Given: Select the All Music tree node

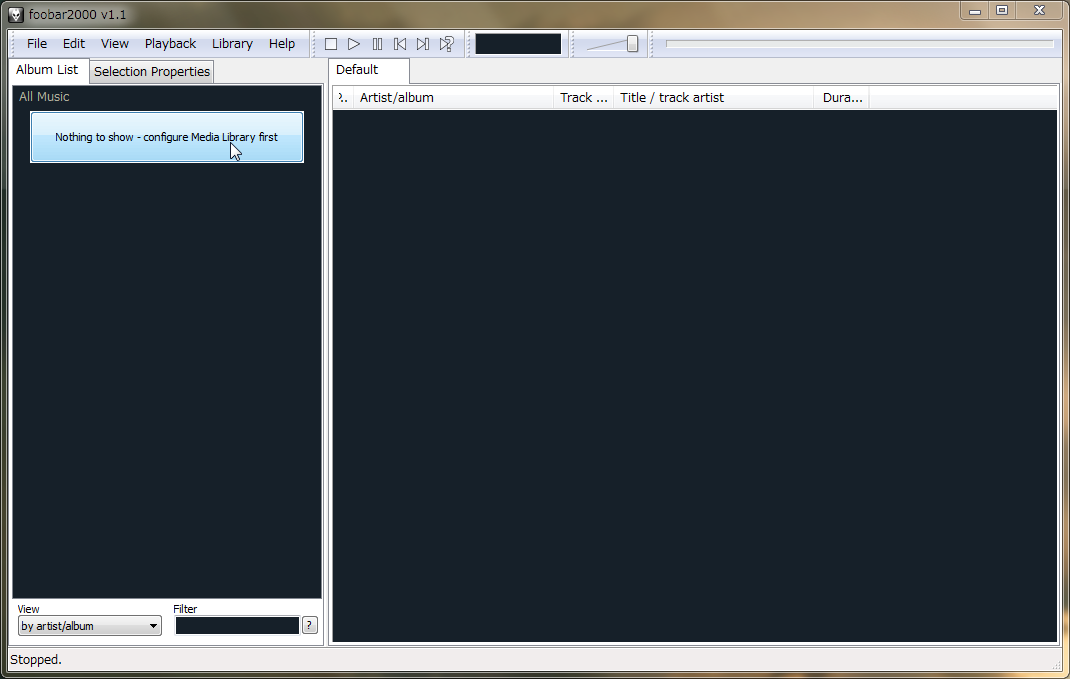Looking at the screenshot, I should click(x=44, y=97).
